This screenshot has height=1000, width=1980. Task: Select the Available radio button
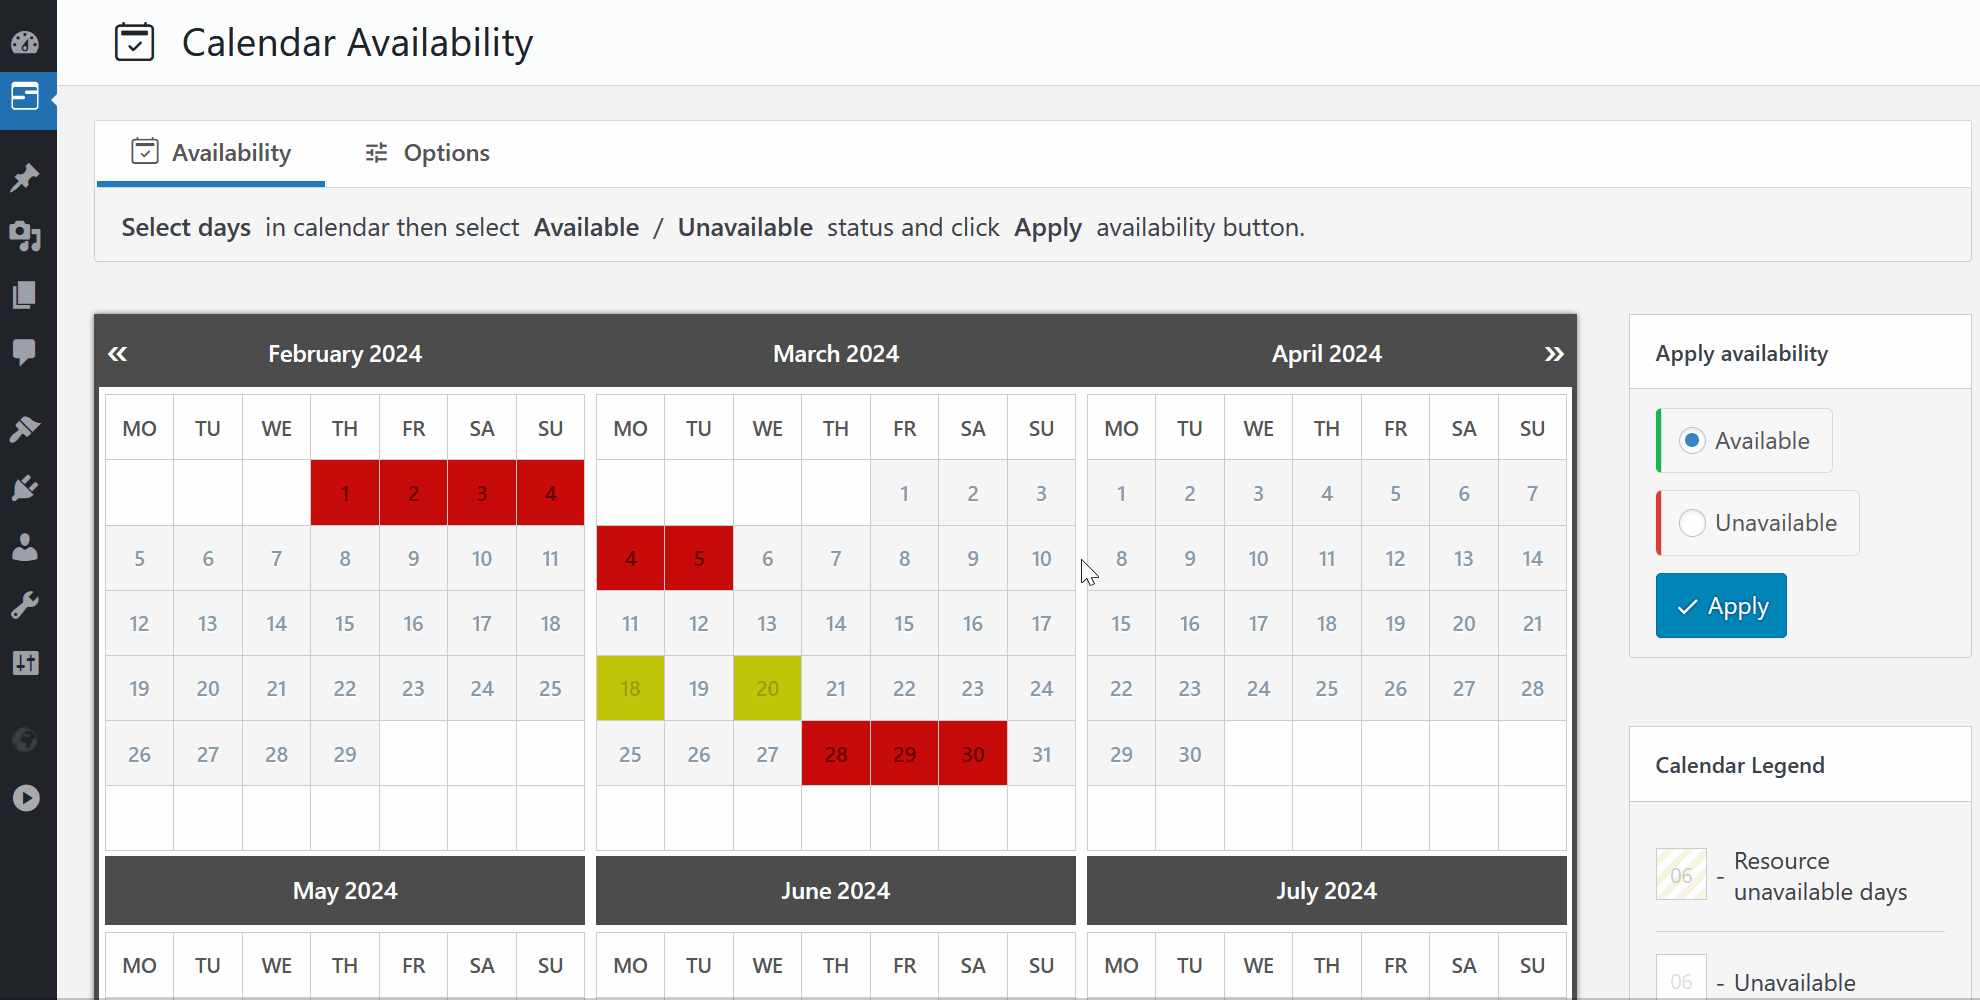click(x=1692, y=441)
